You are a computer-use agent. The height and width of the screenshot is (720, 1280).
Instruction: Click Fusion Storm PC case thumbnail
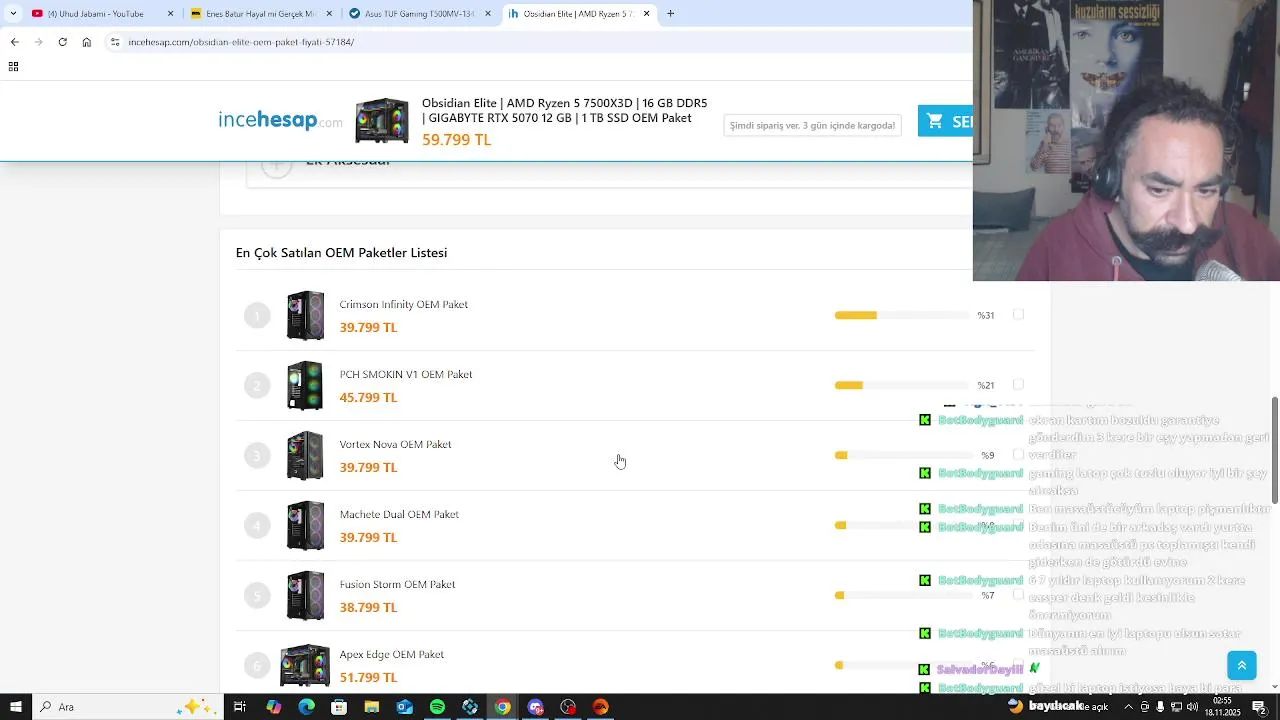(x=305, y=596)
